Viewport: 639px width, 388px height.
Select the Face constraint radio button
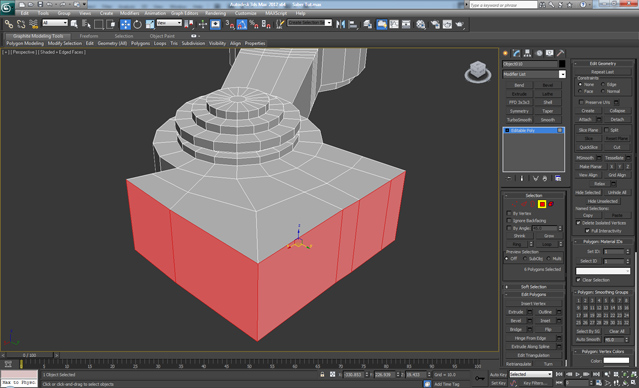point(580,91)
